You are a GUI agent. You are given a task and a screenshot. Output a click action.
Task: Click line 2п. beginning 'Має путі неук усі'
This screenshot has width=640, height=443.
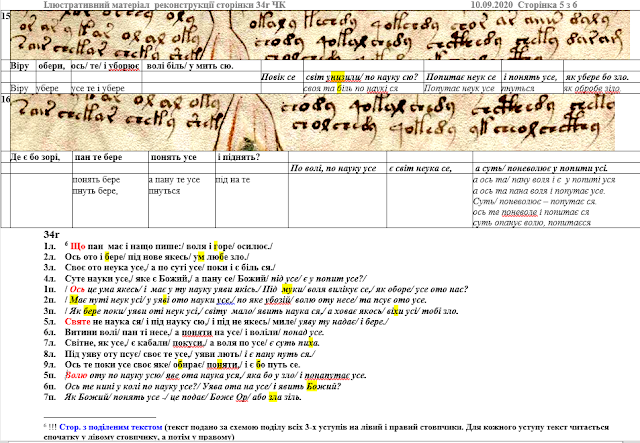click(246, 301)
